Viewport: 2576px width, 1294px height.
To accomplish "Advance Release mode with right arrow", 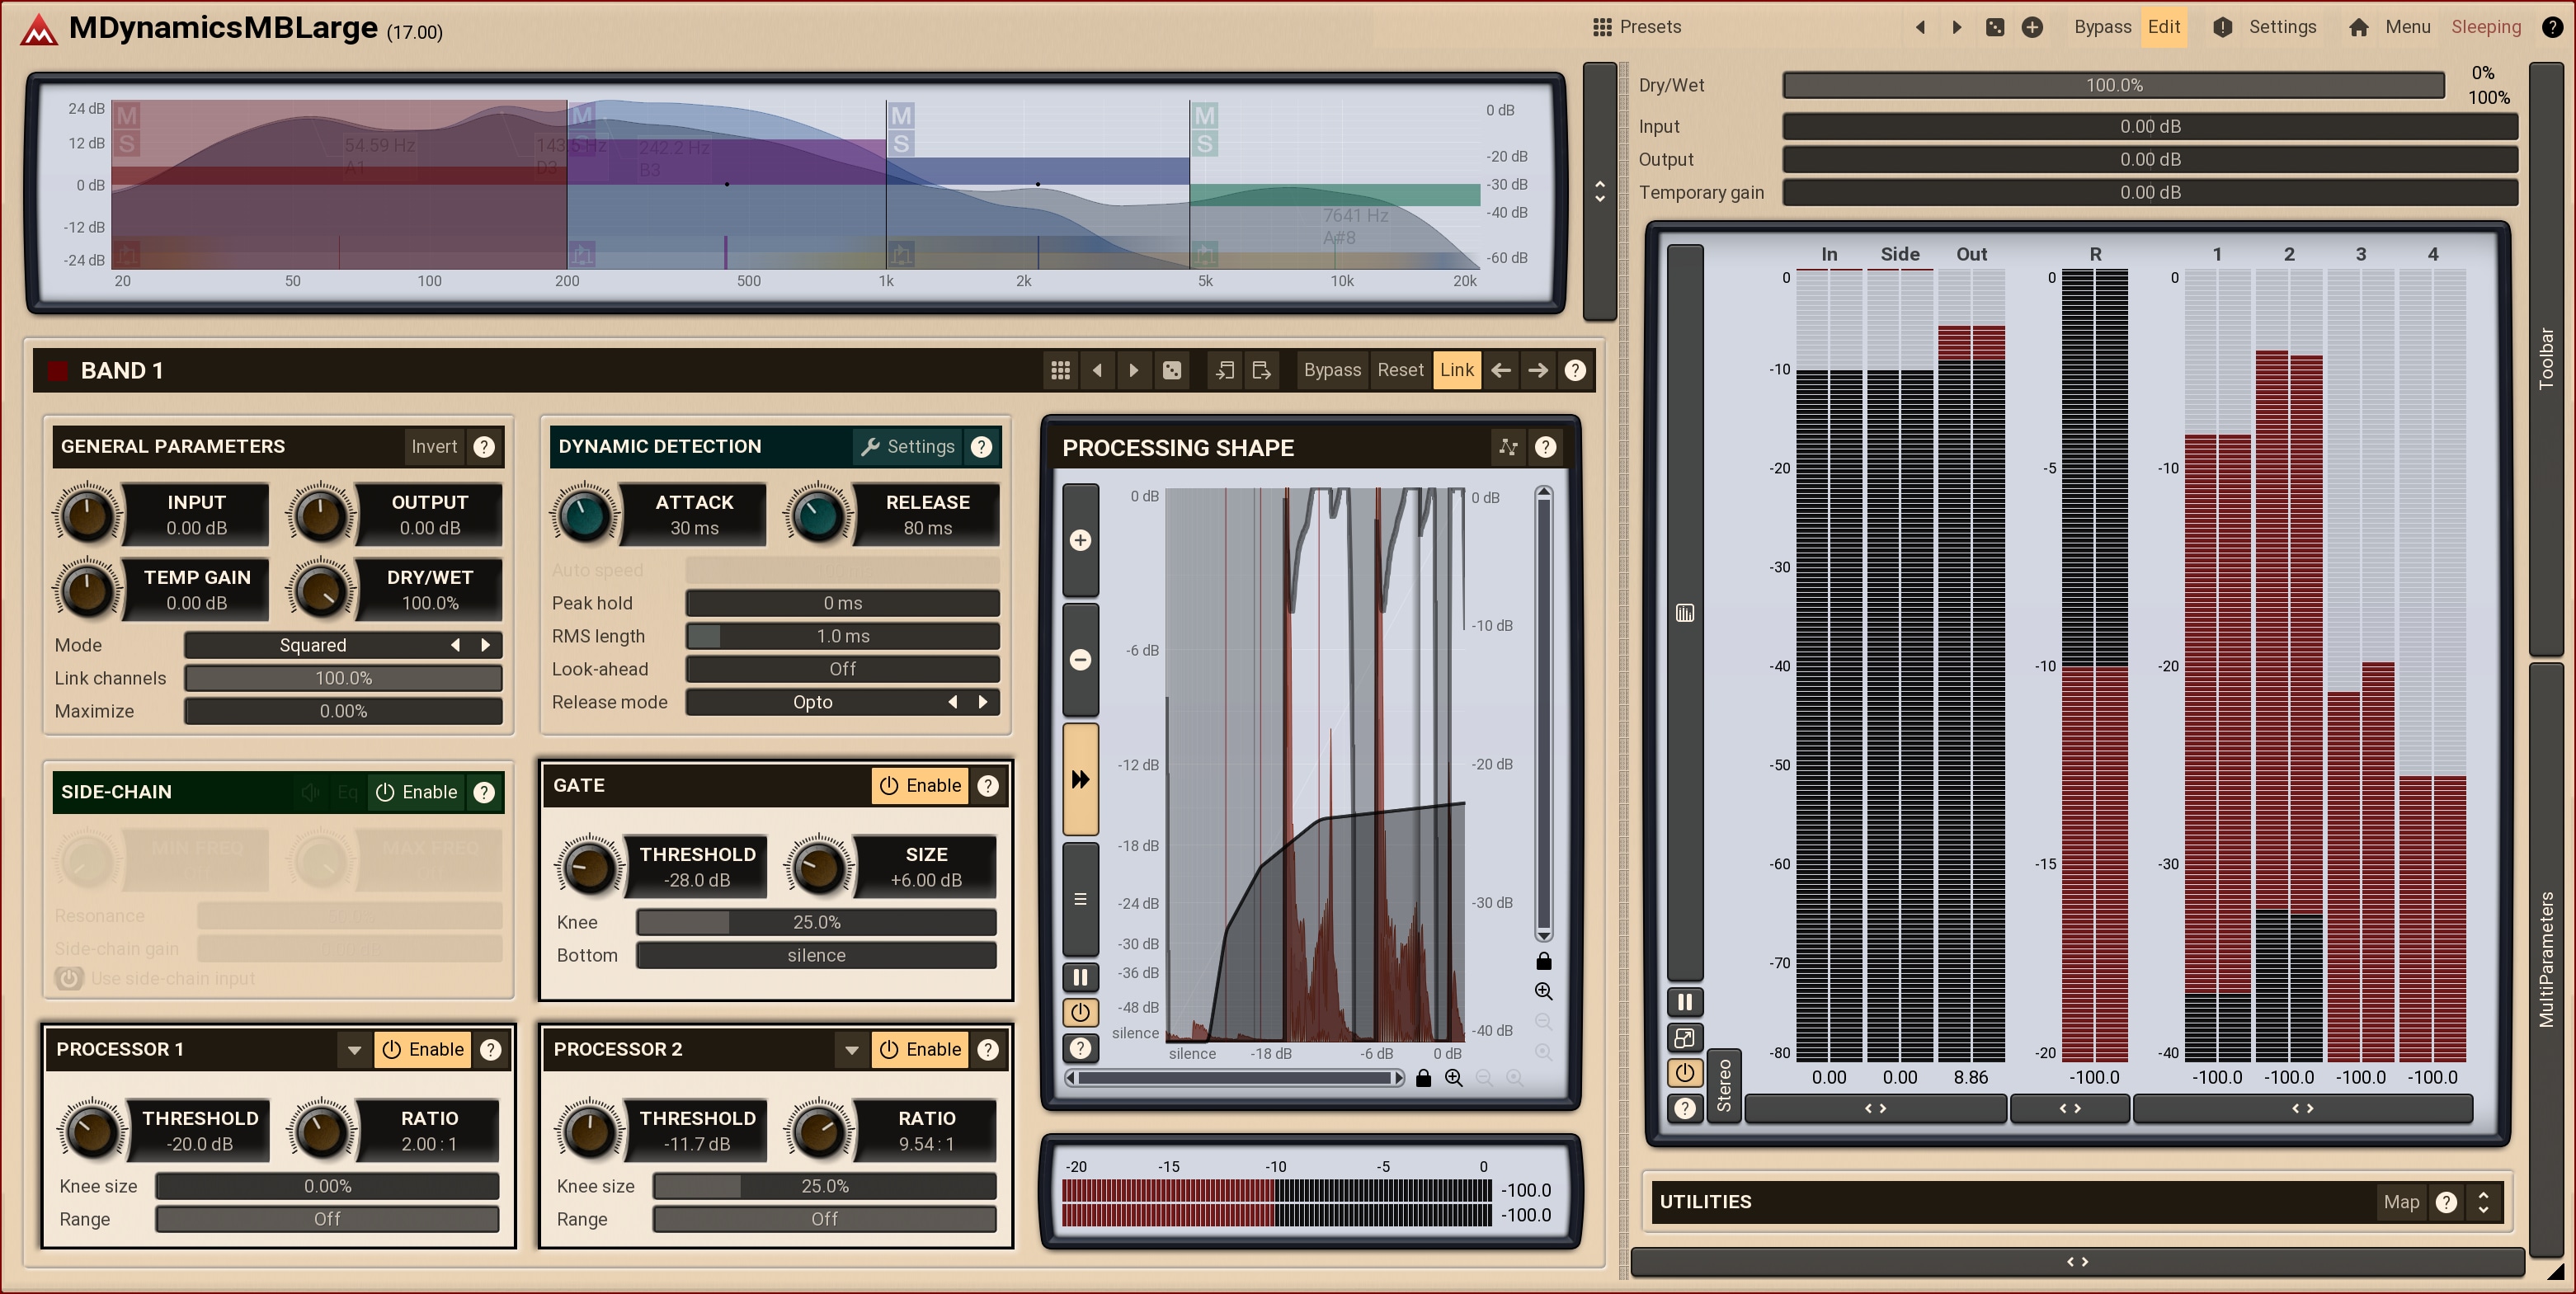I will tap(983, 702).
